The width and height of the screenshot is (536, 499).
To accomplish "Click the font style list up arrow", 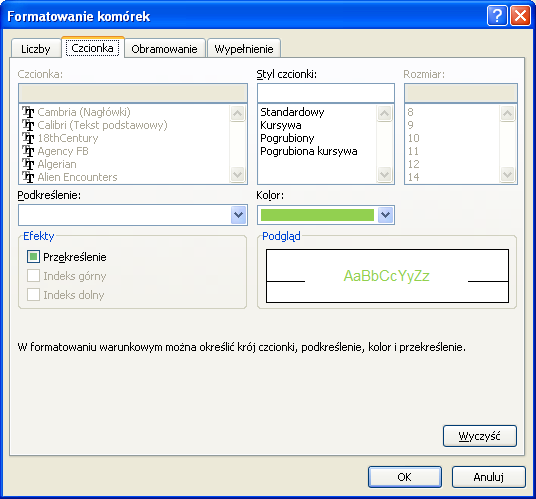I will pyautogui.click(x=385, y=113).
